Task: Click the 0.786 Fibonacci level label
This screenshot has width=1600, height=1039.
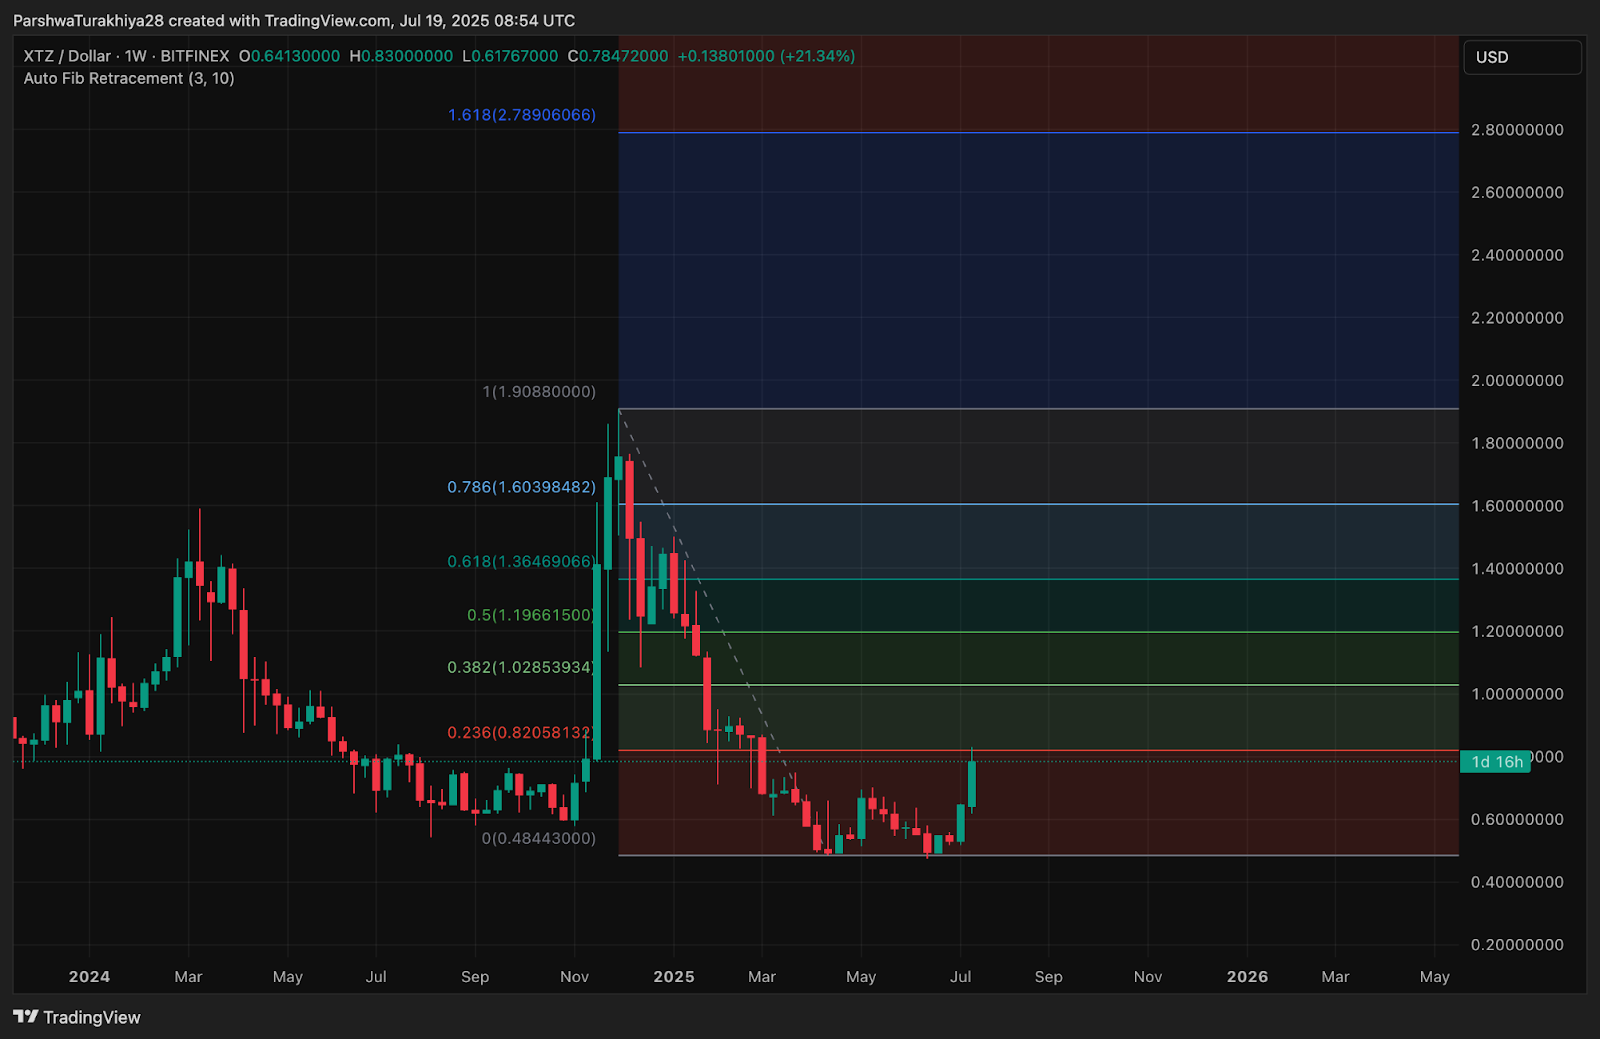Action: 521,487
